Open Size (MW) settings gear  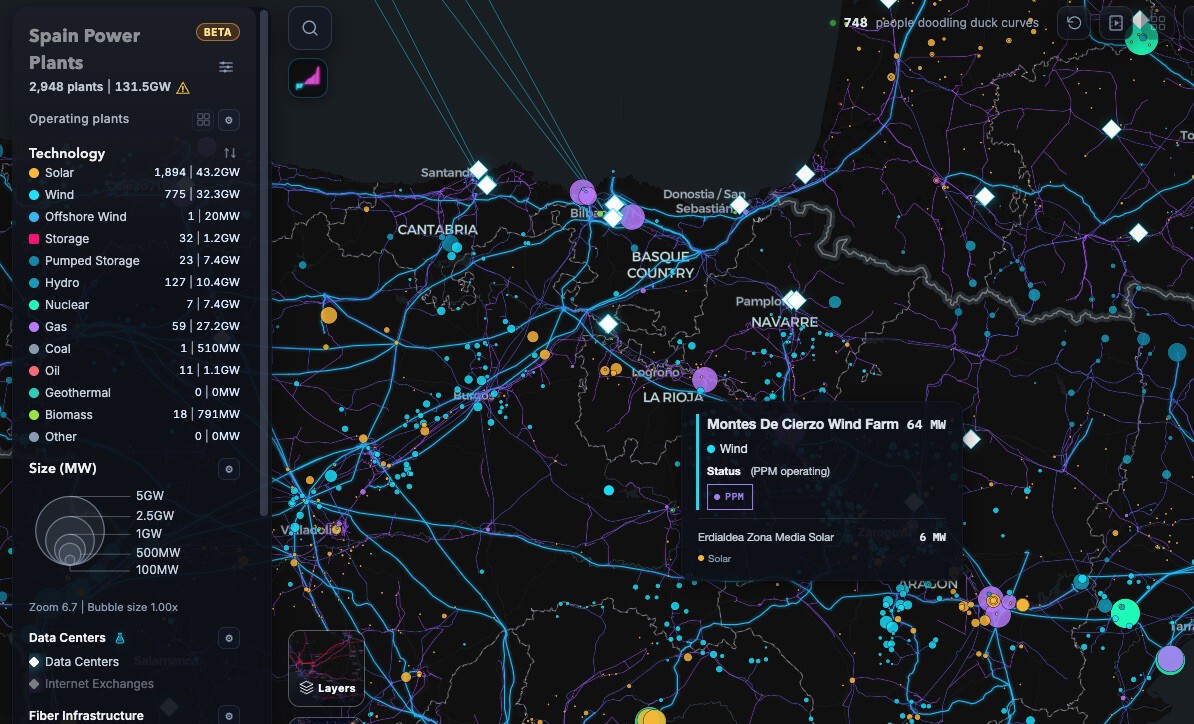(228, 469)
